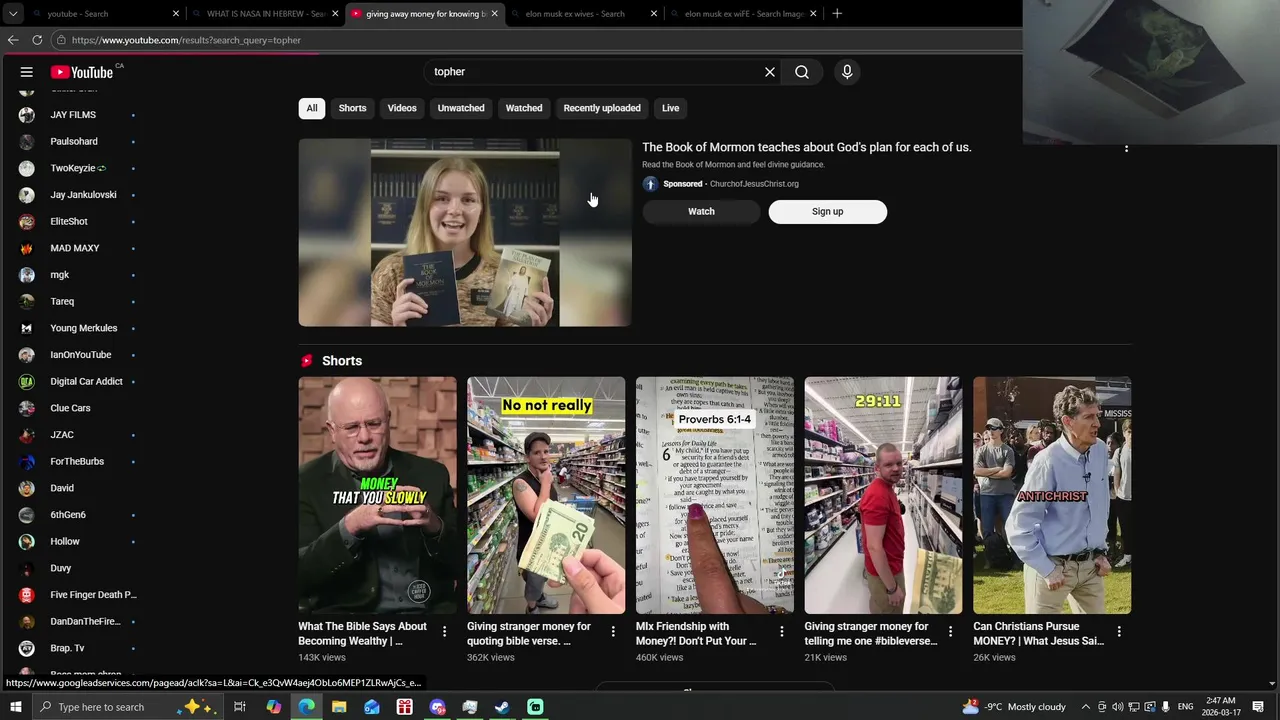Open the weather widget showing -9°C
The height and width of the screenshot is (720, 1280).
[x=1014, y=707]
